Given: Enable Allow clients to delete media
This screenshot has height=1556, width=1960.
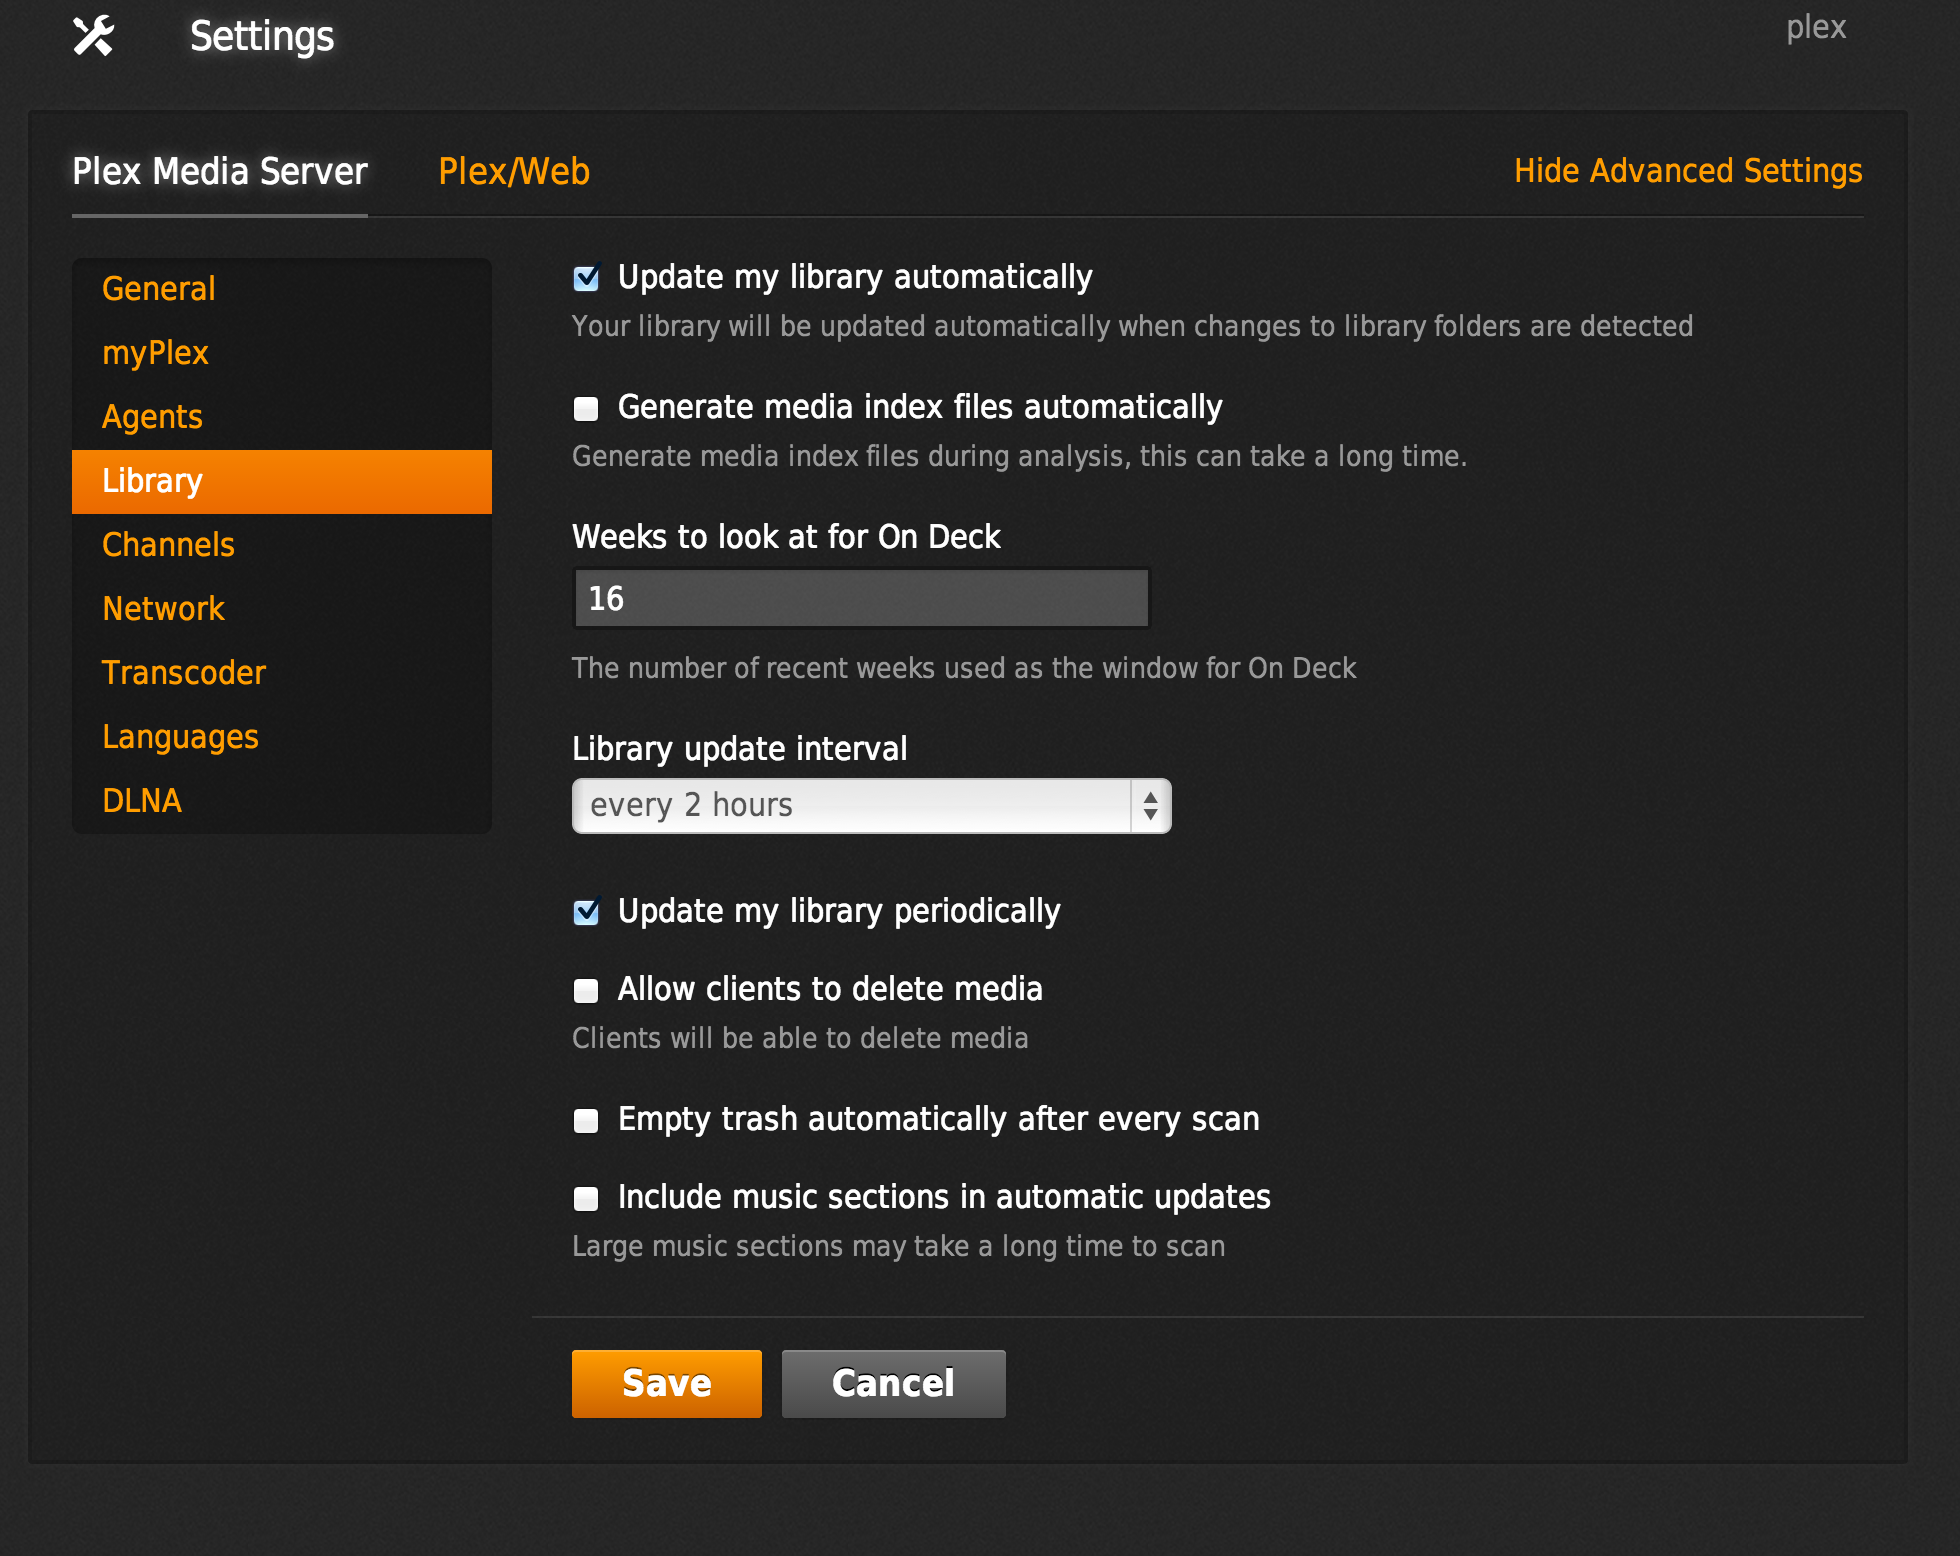Looking at the screenshot, I should 586,990.
